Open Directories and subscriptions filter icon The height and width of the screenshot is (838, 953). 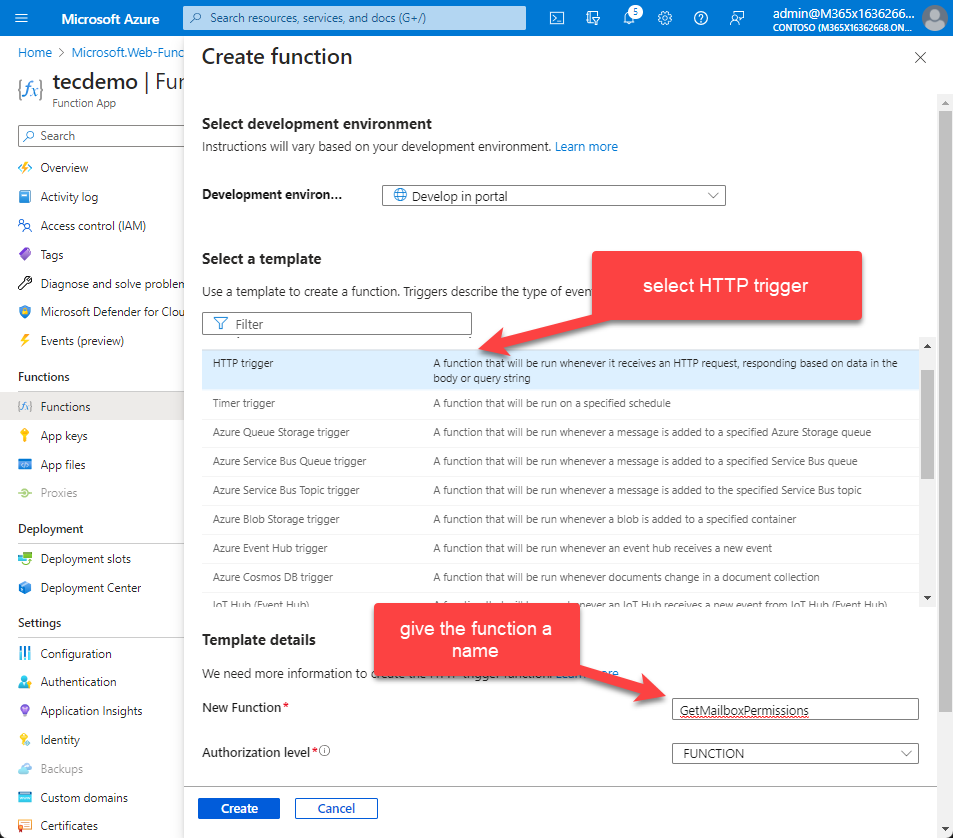(x=593, y=18)
